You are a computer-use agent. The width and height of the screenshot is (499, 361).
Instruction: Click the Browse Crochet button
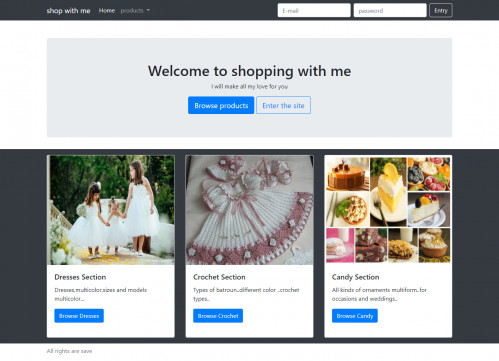click(x=218, y=316)
